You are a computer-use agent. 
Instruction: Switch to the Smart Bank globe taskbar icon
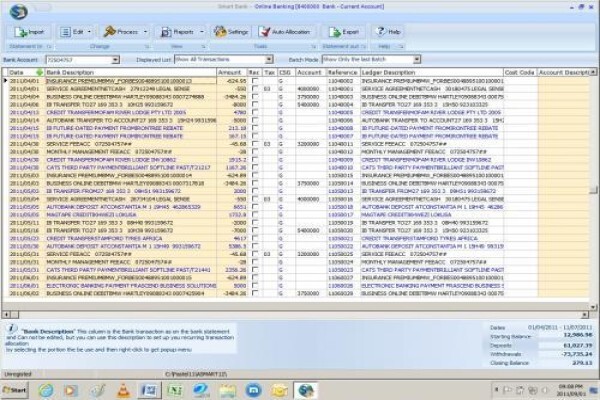click(x=306, y=390)
